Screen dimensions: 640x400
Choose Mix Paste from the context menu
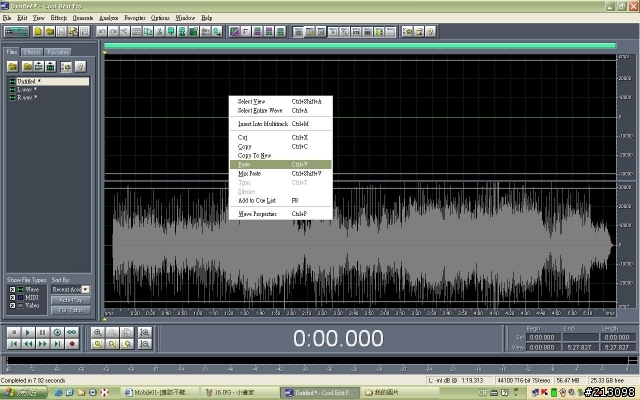[x=281, y=173]
